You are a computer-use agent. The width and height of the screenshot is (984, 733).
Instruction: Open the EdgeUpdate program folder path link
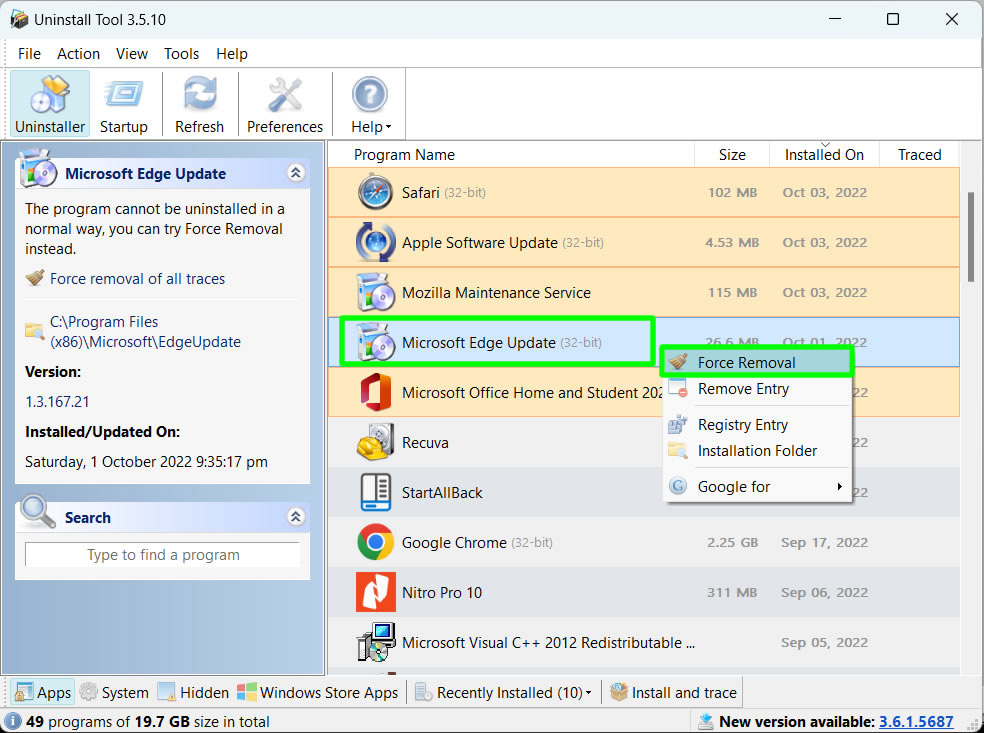coord(145,332)
